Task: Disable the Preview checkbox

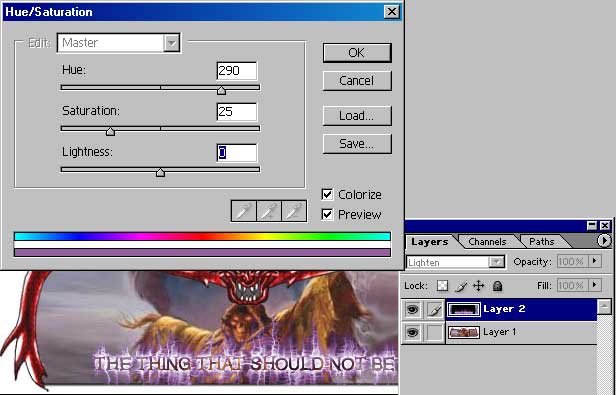Action: pos(327,215)
